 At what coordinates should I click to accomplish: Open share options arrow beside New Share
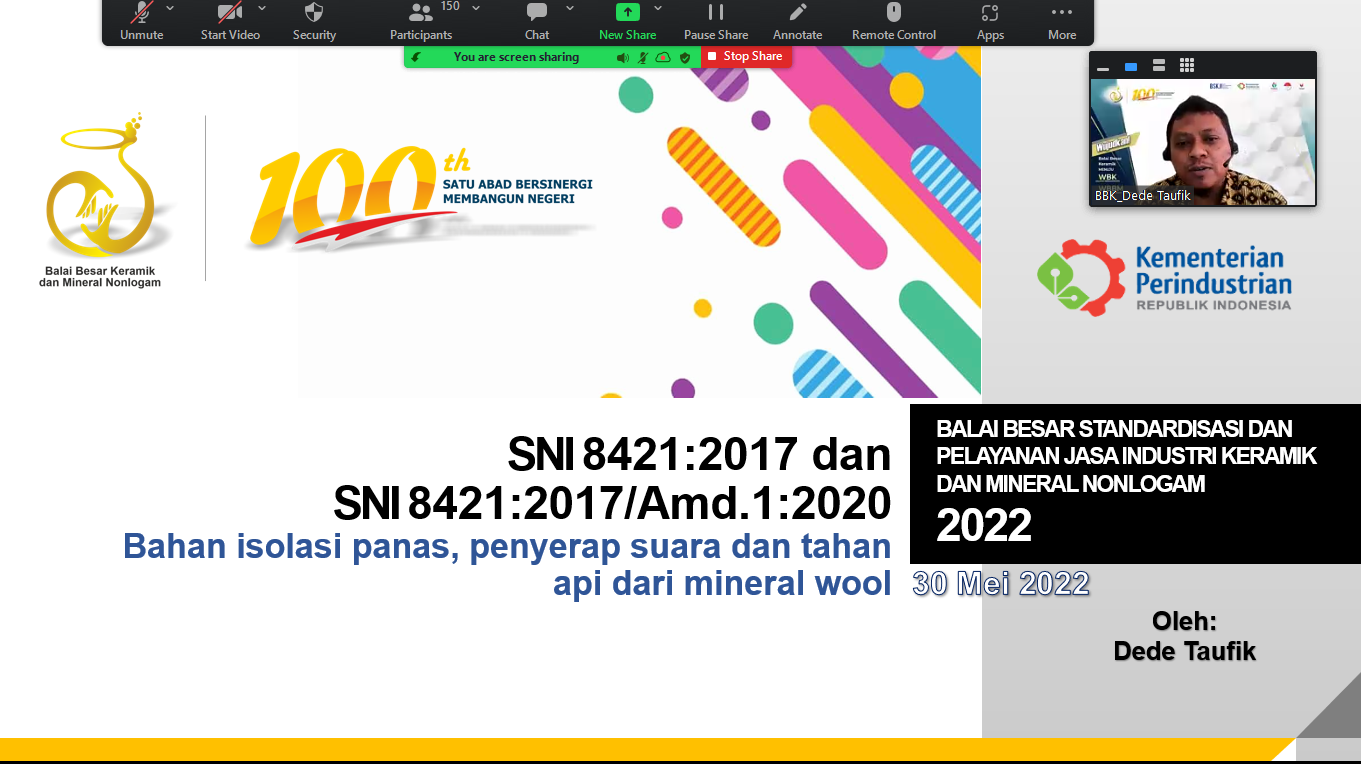(x=658, y=8)
